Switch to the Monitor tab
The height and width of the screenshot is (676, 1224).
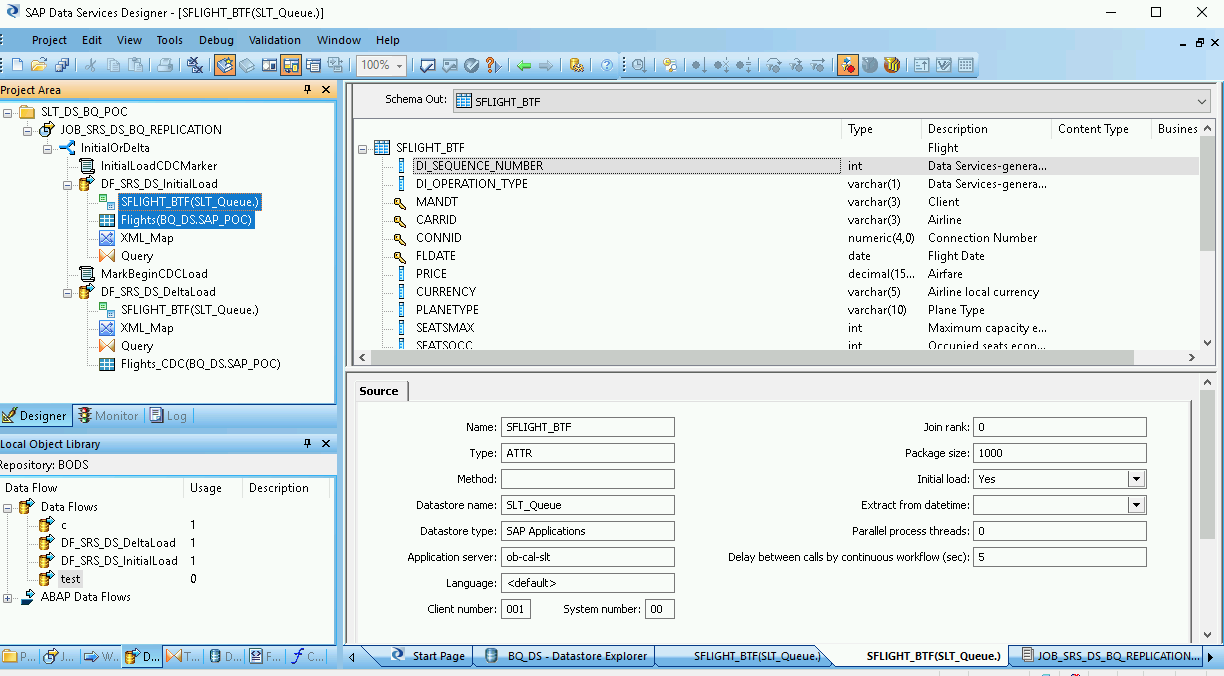[x=108, y=416]
